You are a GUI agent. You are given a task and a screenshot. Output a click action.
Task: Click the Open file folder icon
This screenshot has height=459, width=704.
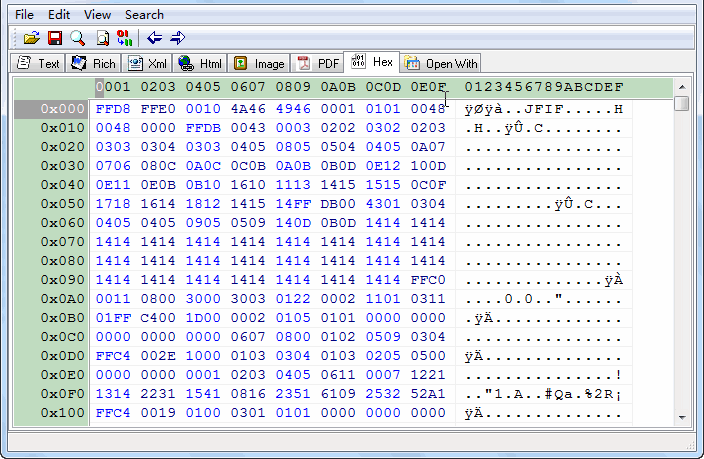(x=32, y=38)
